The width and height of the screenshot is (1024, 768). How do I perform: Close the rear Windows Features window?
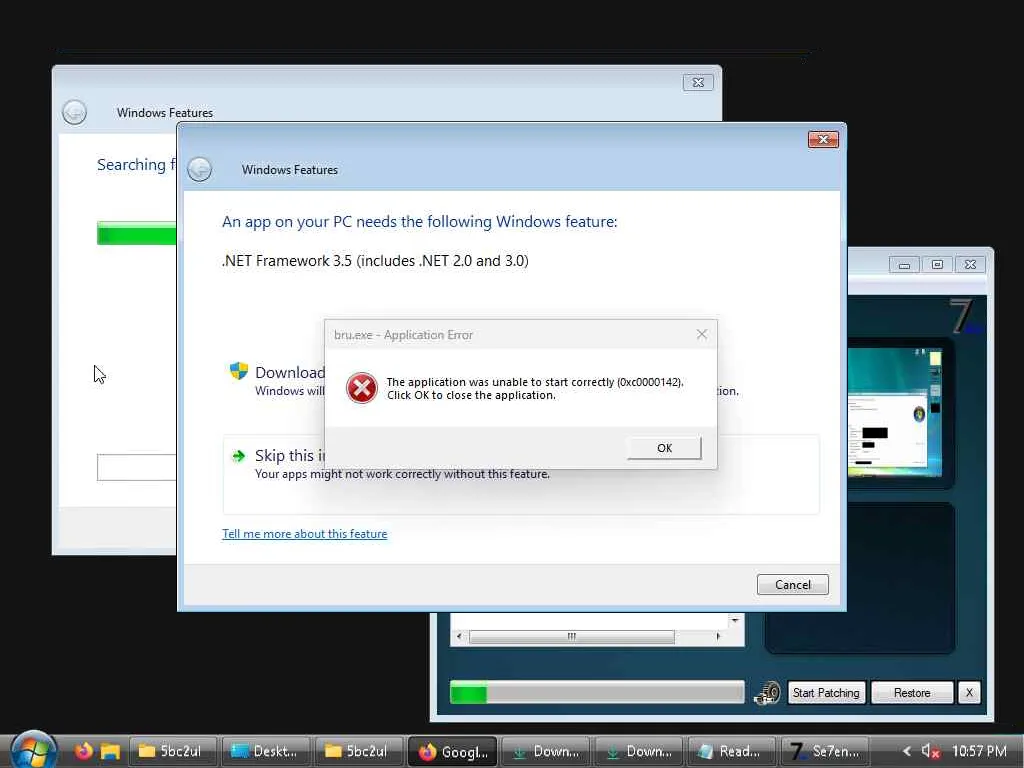[x=697, y=82]
